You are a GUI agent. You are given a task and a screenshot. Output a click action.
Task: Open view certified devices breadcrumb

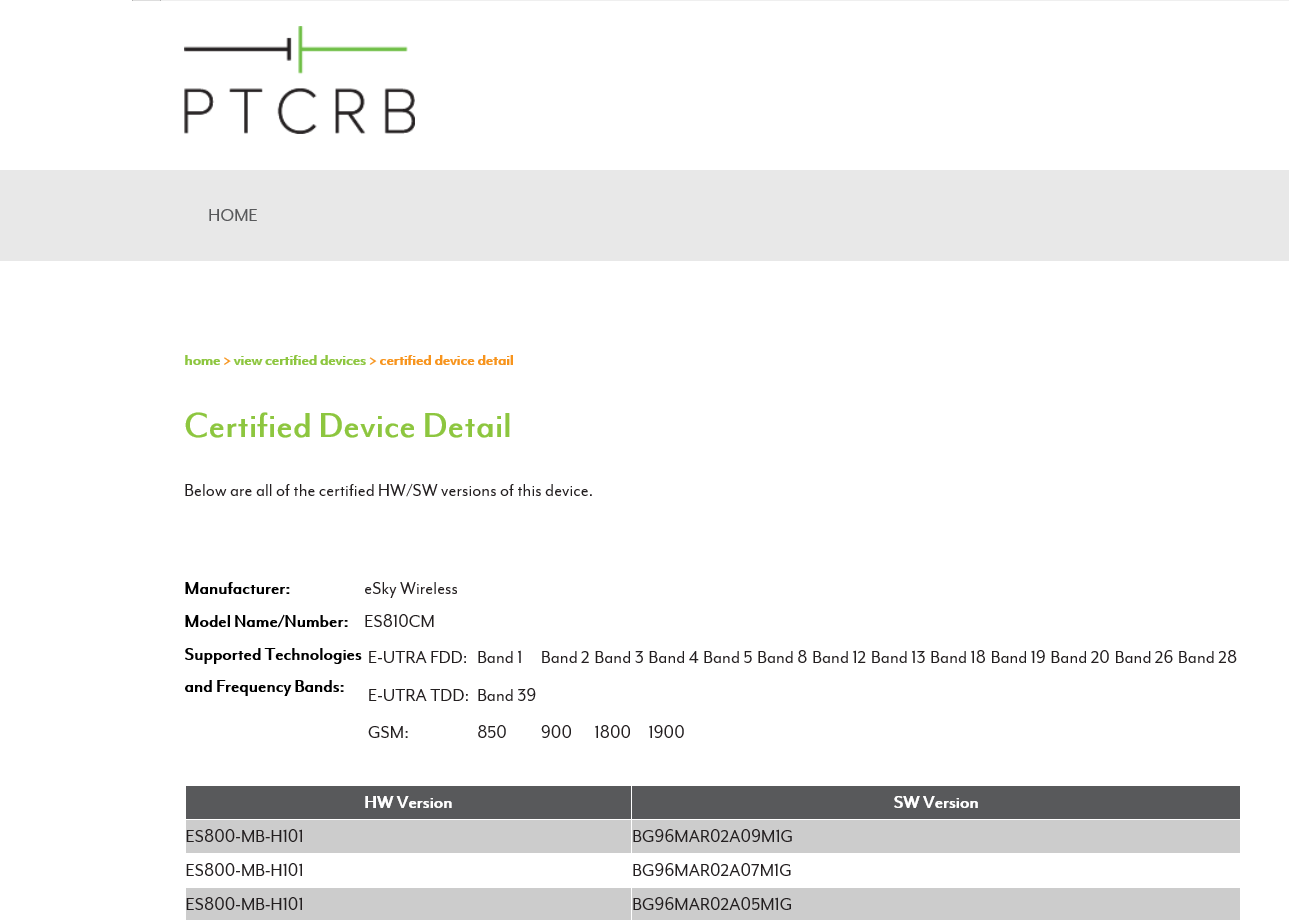point(300,361)
